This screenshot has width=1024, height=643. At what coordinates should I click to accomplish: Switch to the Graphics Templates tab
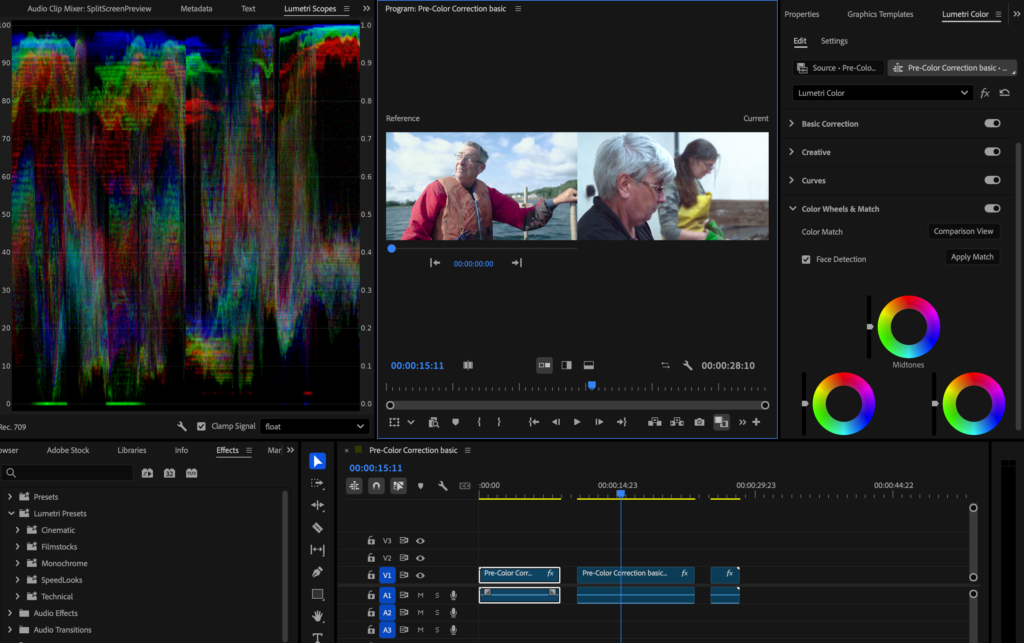pyautogui.click(x=880, y=15)
